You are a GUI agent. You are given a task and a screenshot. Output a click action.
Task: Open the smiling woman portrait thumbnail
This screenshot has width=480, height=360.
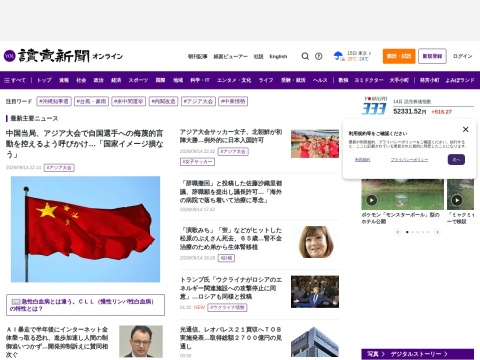point(315,242)
